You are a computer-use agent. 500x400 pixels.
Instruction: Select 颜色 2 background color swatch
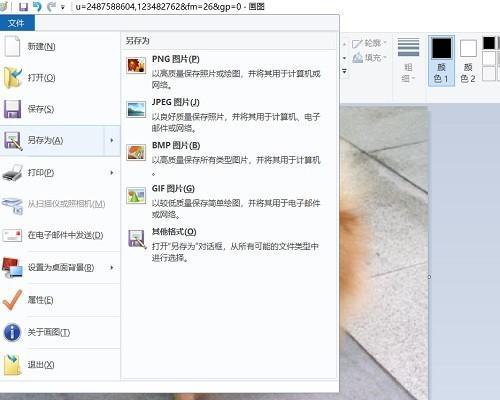468,61
